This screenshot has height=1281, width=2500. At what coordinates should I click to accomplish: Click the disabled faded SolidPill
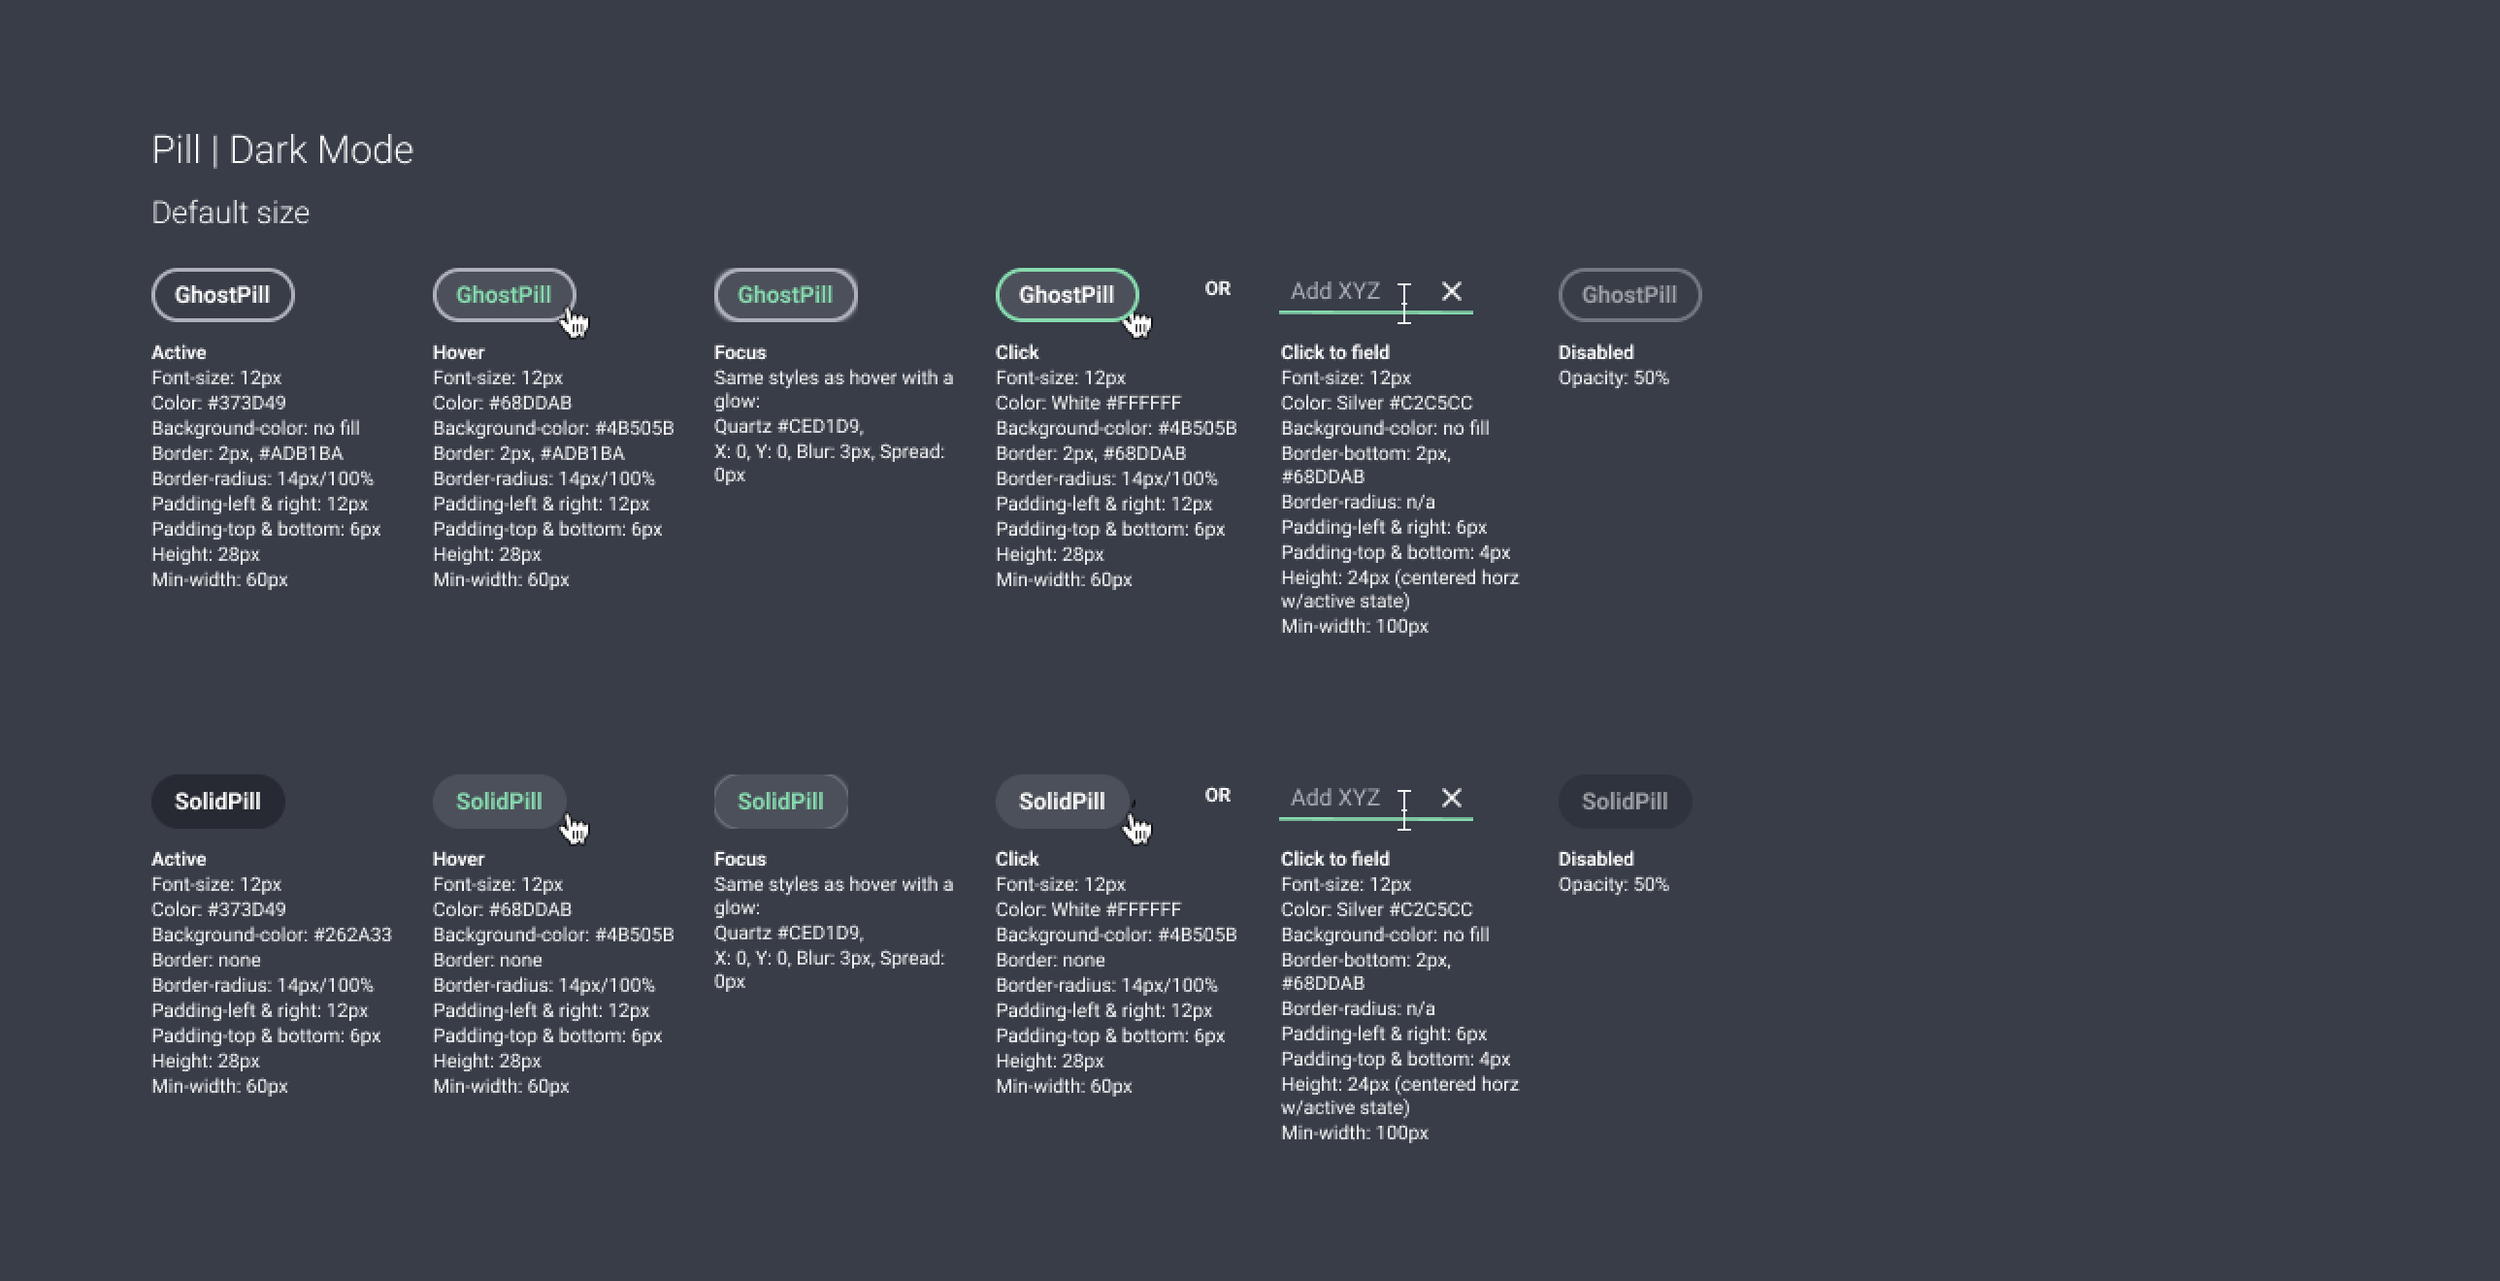click(1624, 801)
